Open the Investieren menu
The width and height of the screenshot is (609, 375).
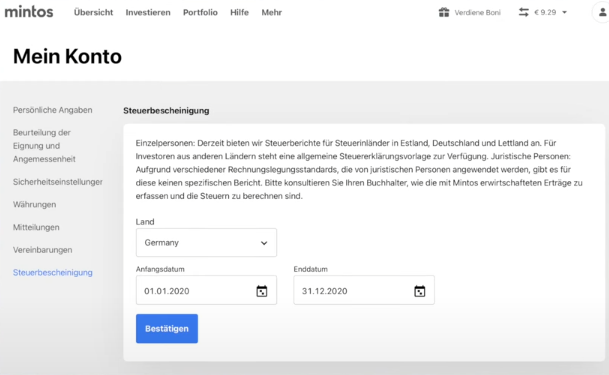click(148, 12)
